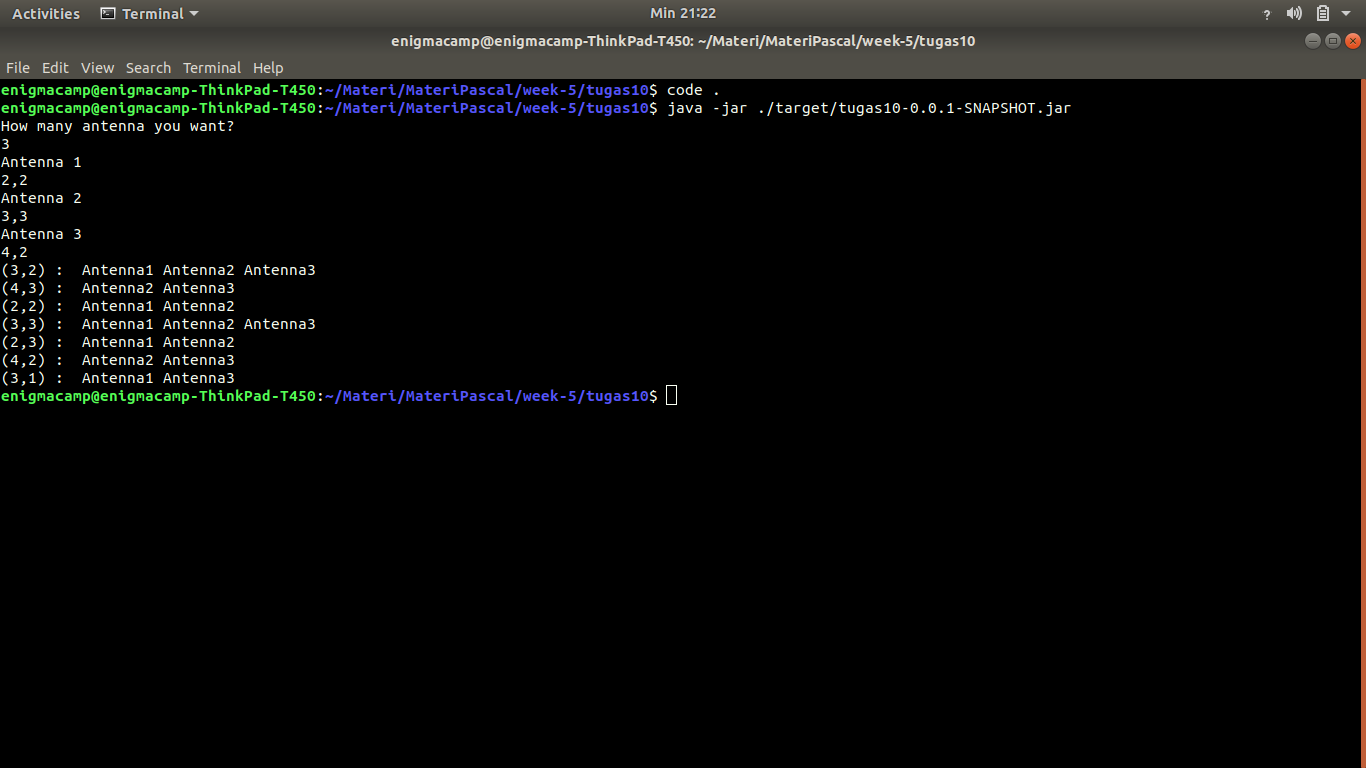
Task: Click the 'java -jar' command line text
Action: click(x=869, y=108)
